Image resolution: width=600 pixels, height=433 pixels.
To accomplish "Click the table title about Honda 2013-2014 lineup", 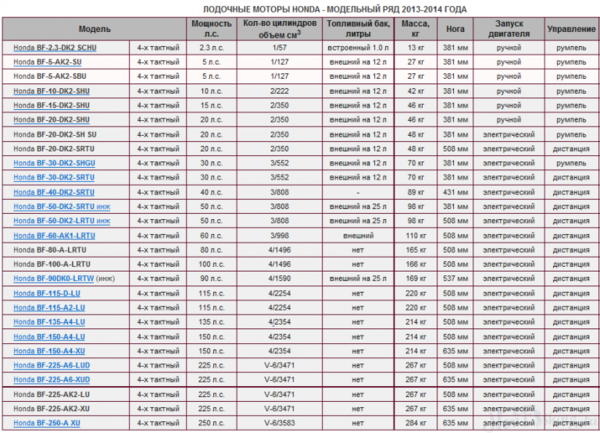I will point(300,8).
